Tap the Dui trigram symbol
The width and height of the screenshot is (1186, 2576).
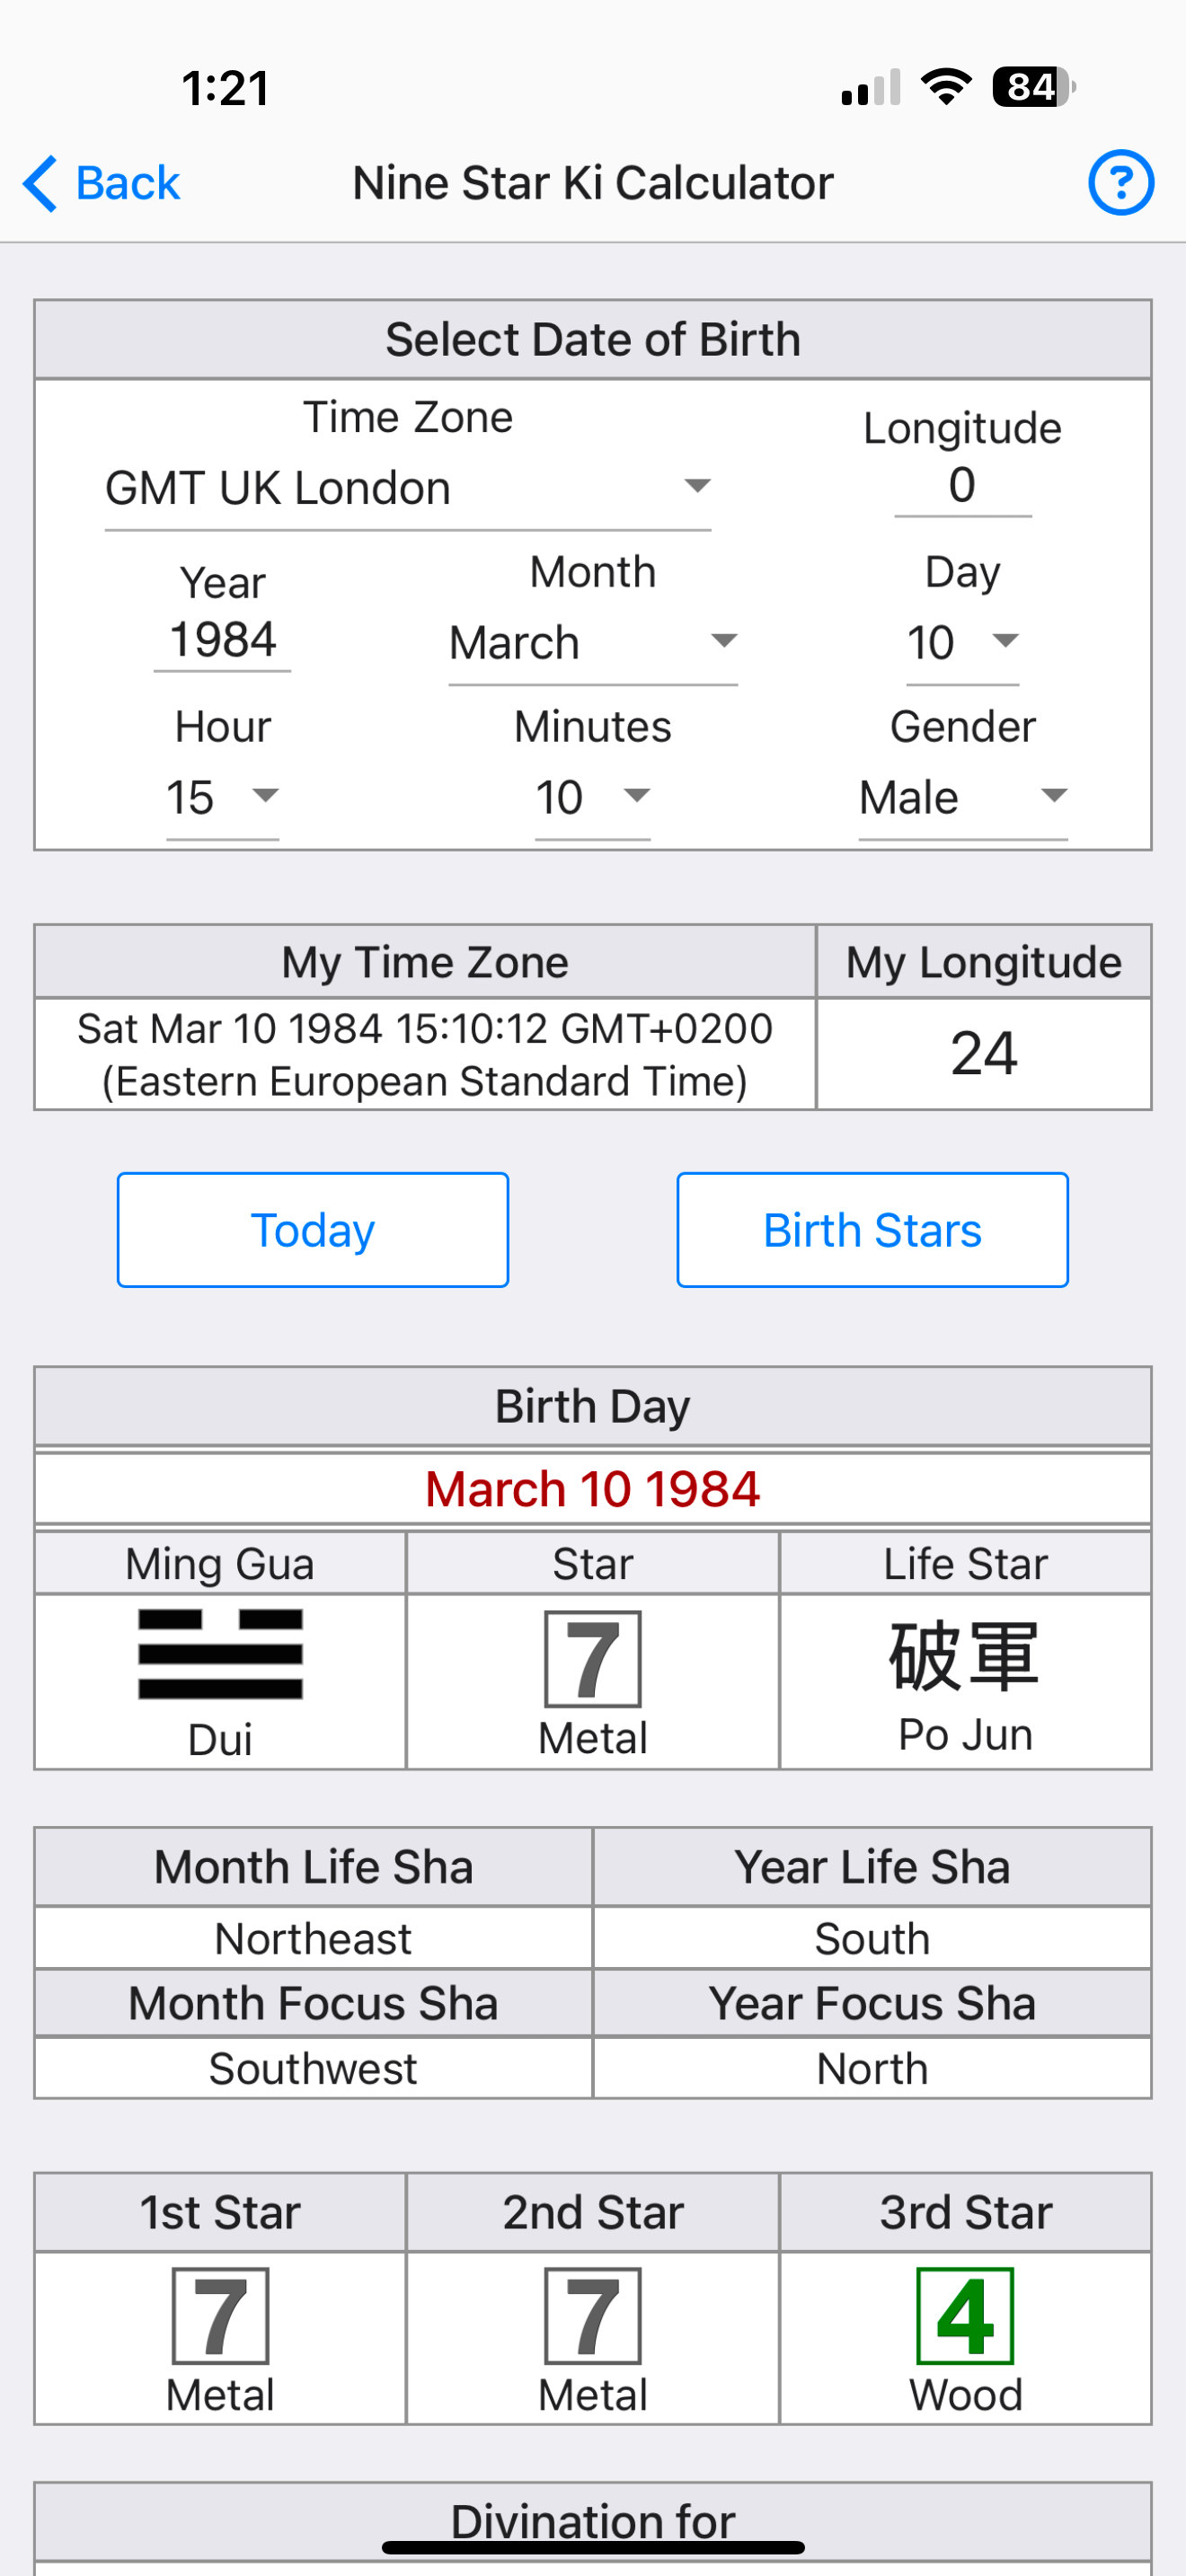220,1654
